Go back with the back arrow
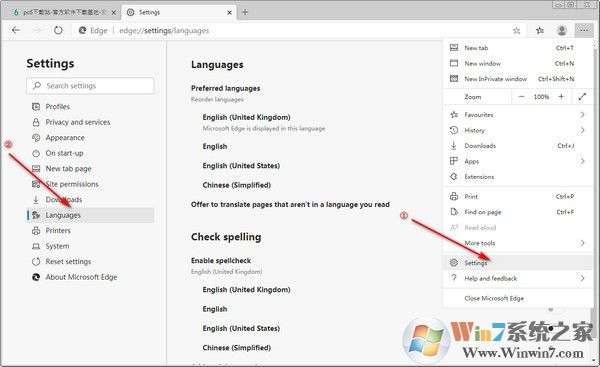Viewport: 600px width, 367px height. click(x=16, y=30)
